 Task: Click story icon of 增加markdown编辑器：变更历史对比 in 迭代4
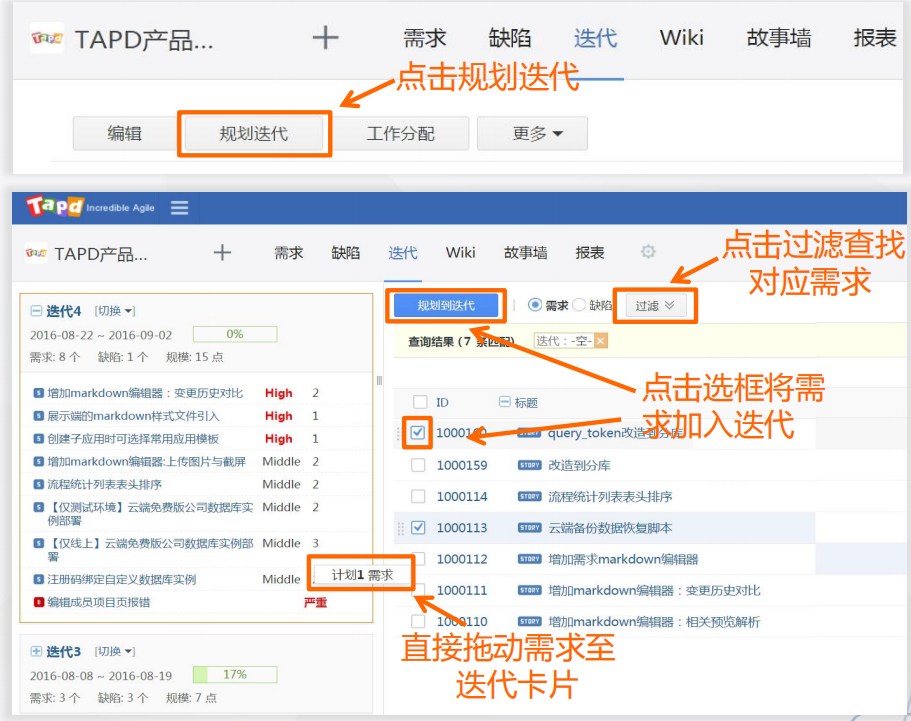38,393
